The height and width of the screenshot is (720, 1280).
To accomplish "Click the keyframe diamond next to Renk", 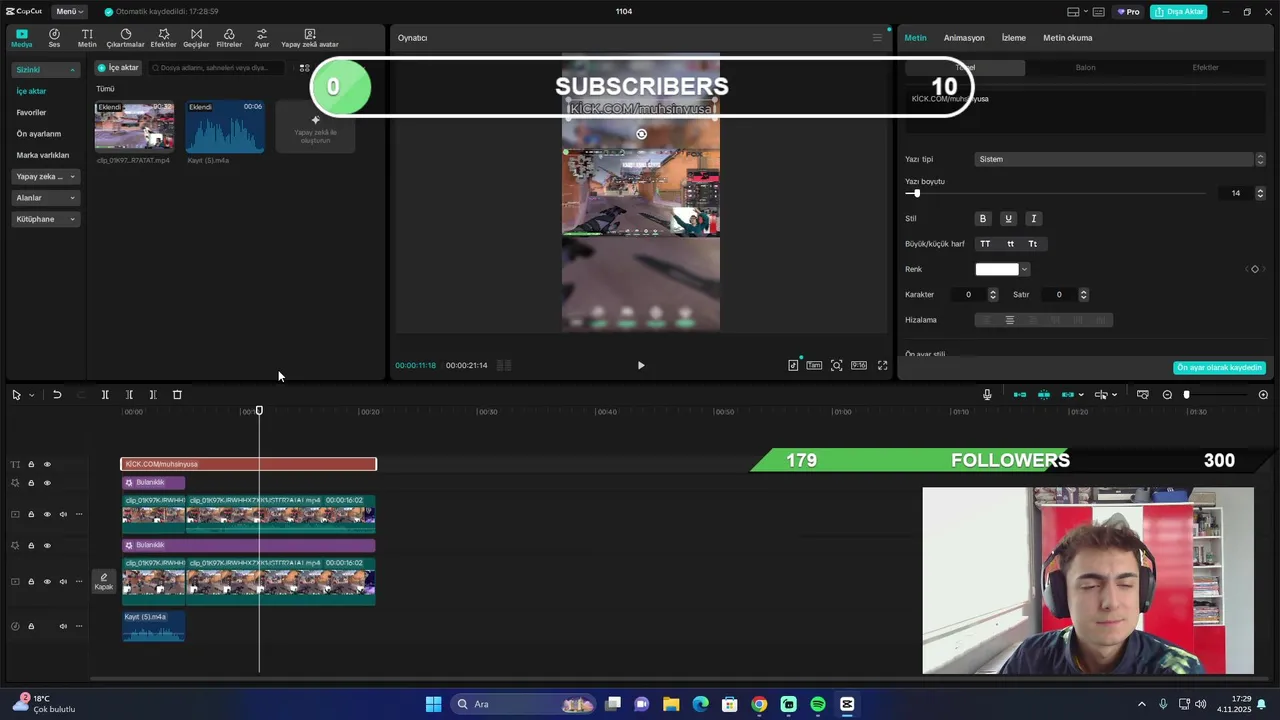I will (x=1255, y=269).
